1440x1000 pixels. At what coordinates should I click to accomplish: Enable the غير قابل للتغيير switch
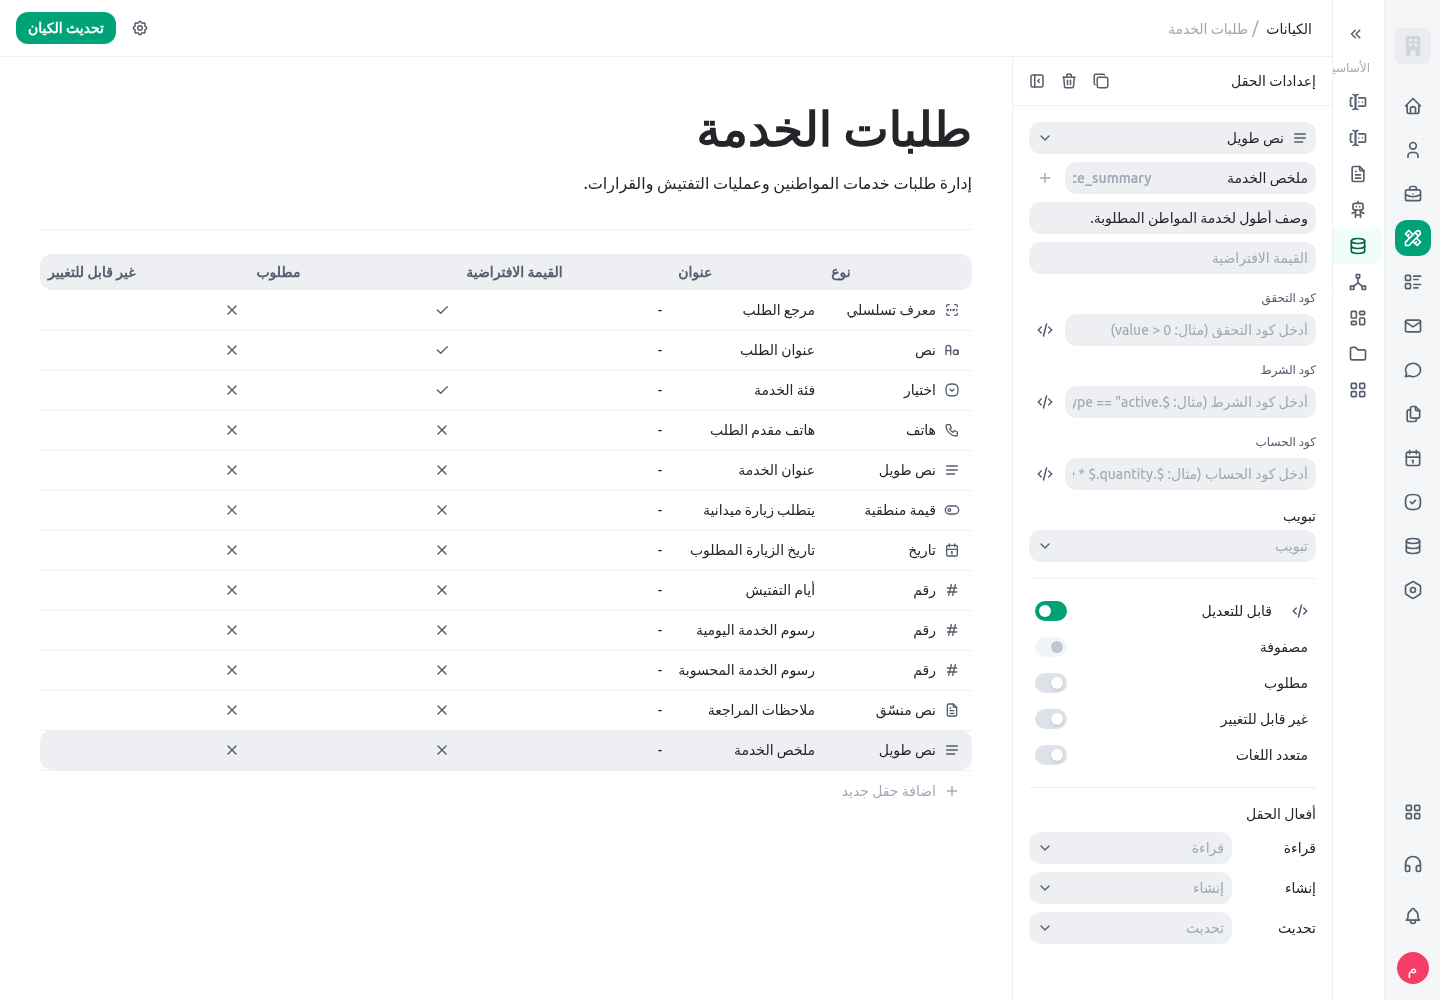(1051, 719)
